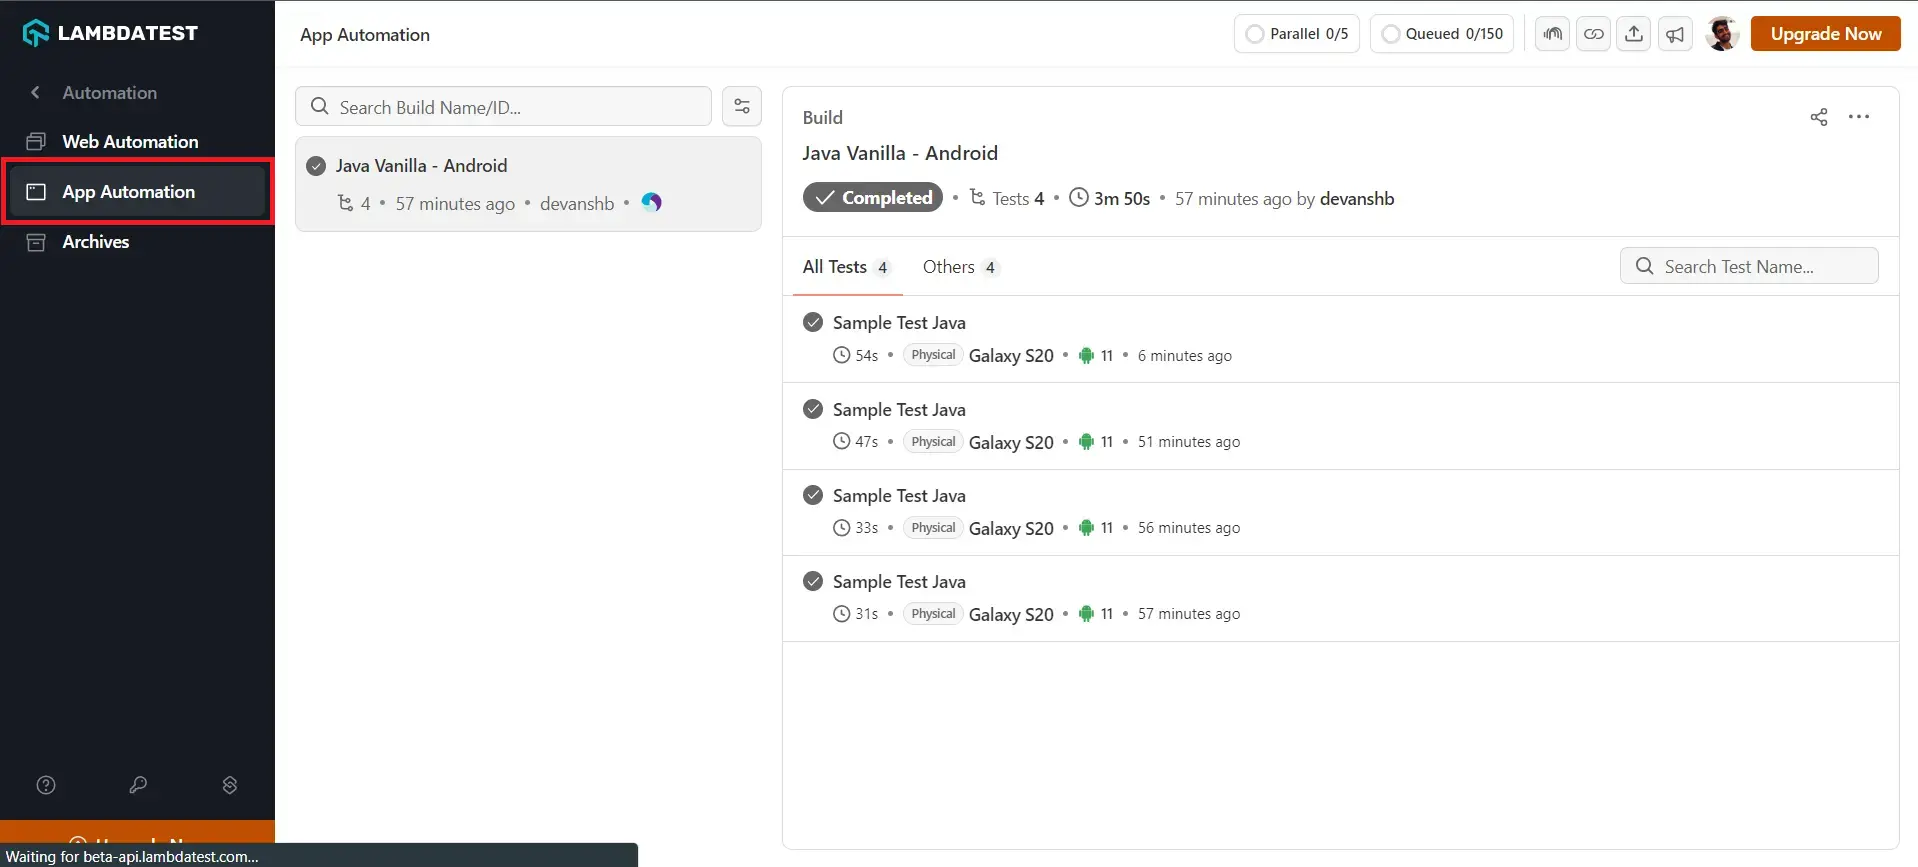Viewport: 1918px width, 867px height.
Task: Click the upload app icon
Action: [x=1634, y=34]
